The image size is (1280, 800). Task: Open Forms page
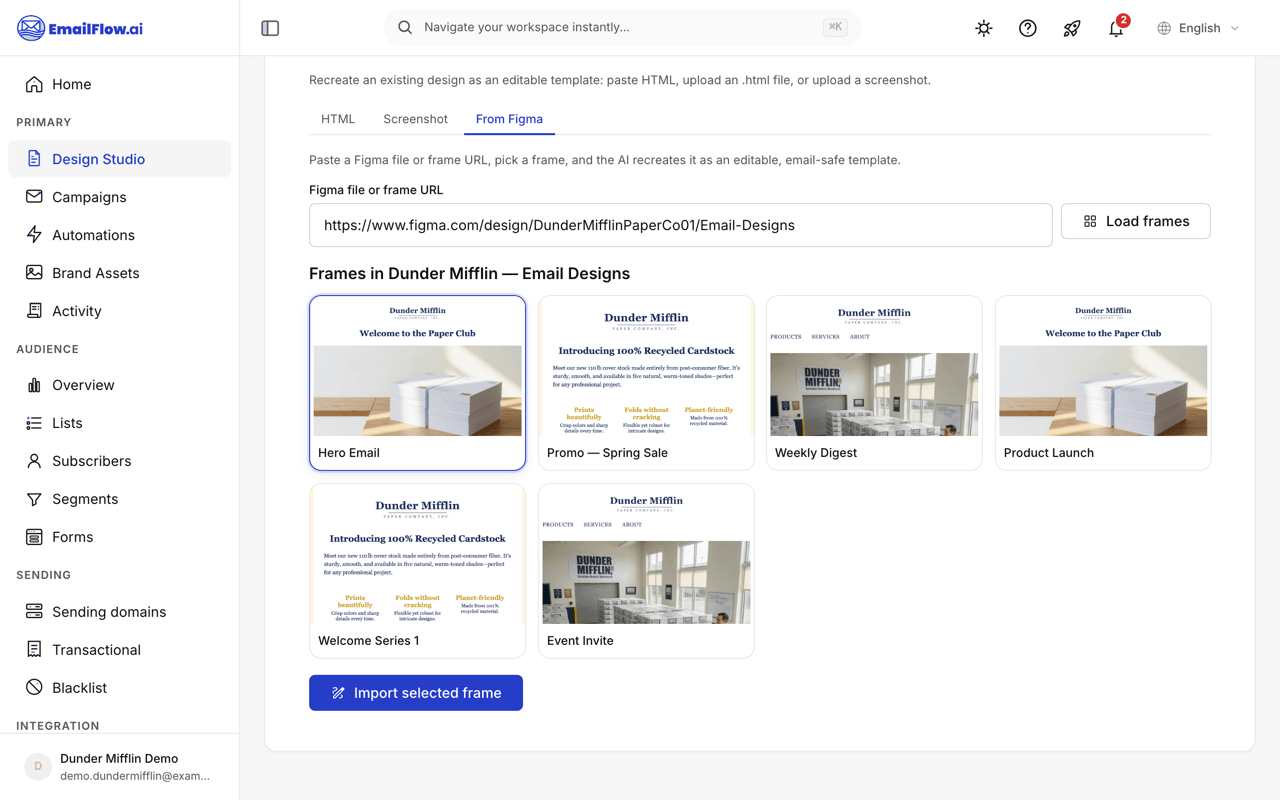coord(120,537)
